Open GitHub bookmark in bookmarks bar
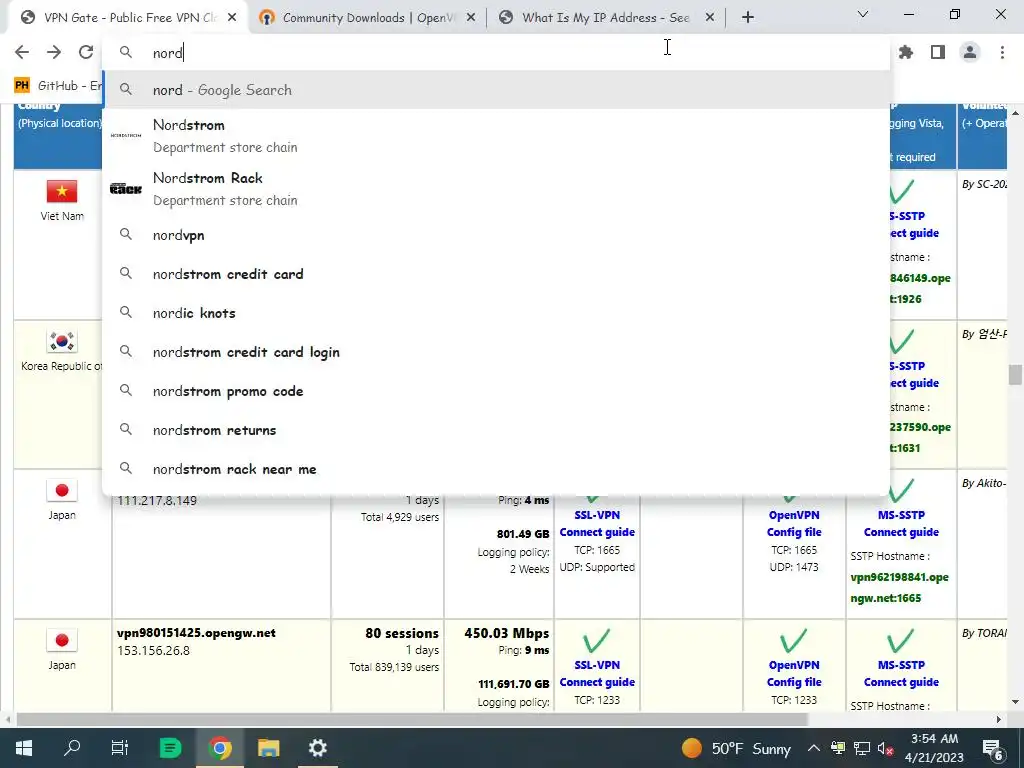 (57, 86)
